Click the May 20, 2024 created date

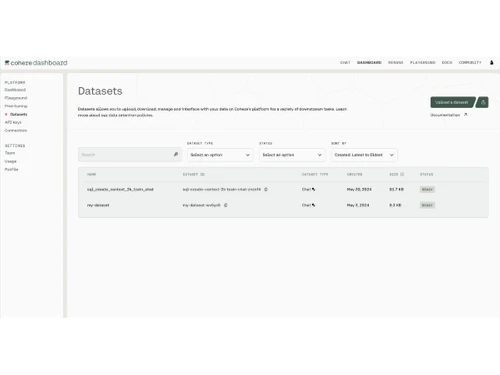click(x=359, y=189)
